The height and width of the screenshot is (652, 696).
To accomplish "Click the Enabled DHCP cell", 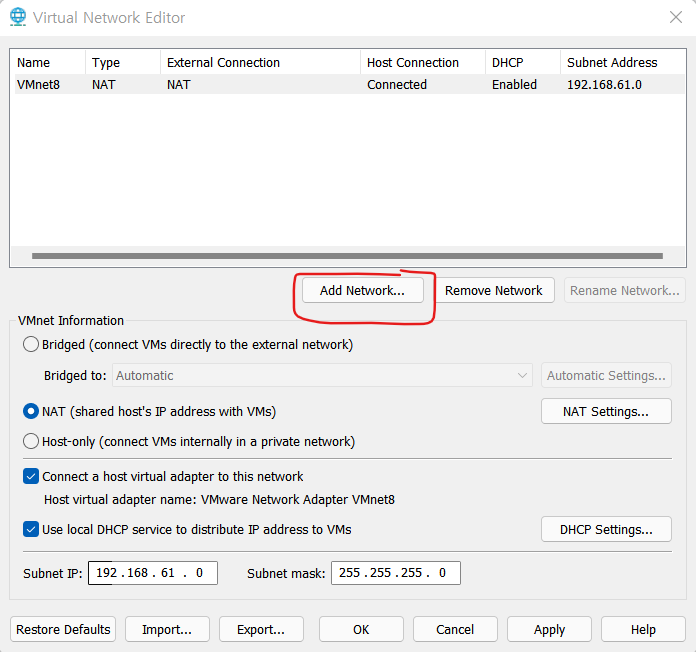I will pyautogui.click(x=514, y=84).
